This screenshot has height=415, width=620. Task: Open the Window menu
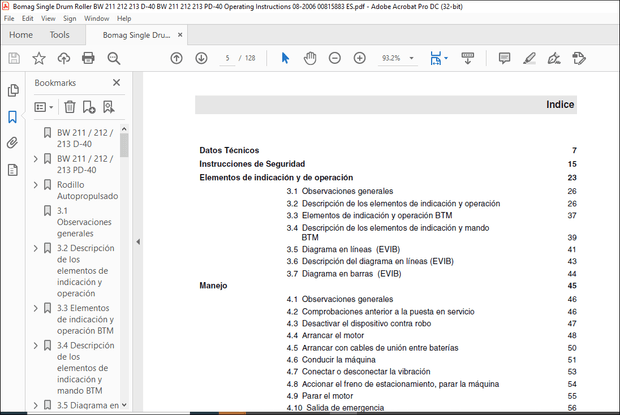(96, 19)
